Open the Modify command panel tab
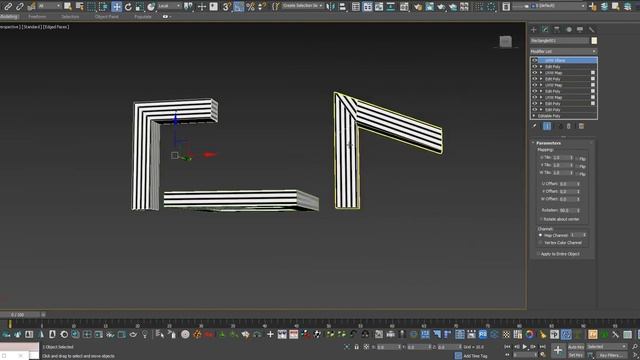This screenshot has height=360, width=640. [545, 29]
